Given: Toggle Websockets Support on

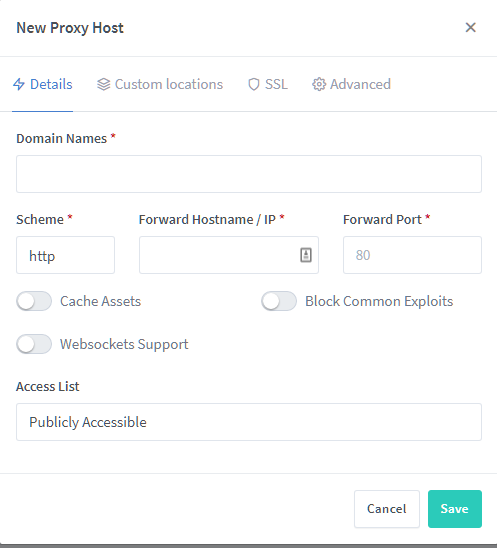Looking at the screenshot, I should coord(34,344).
